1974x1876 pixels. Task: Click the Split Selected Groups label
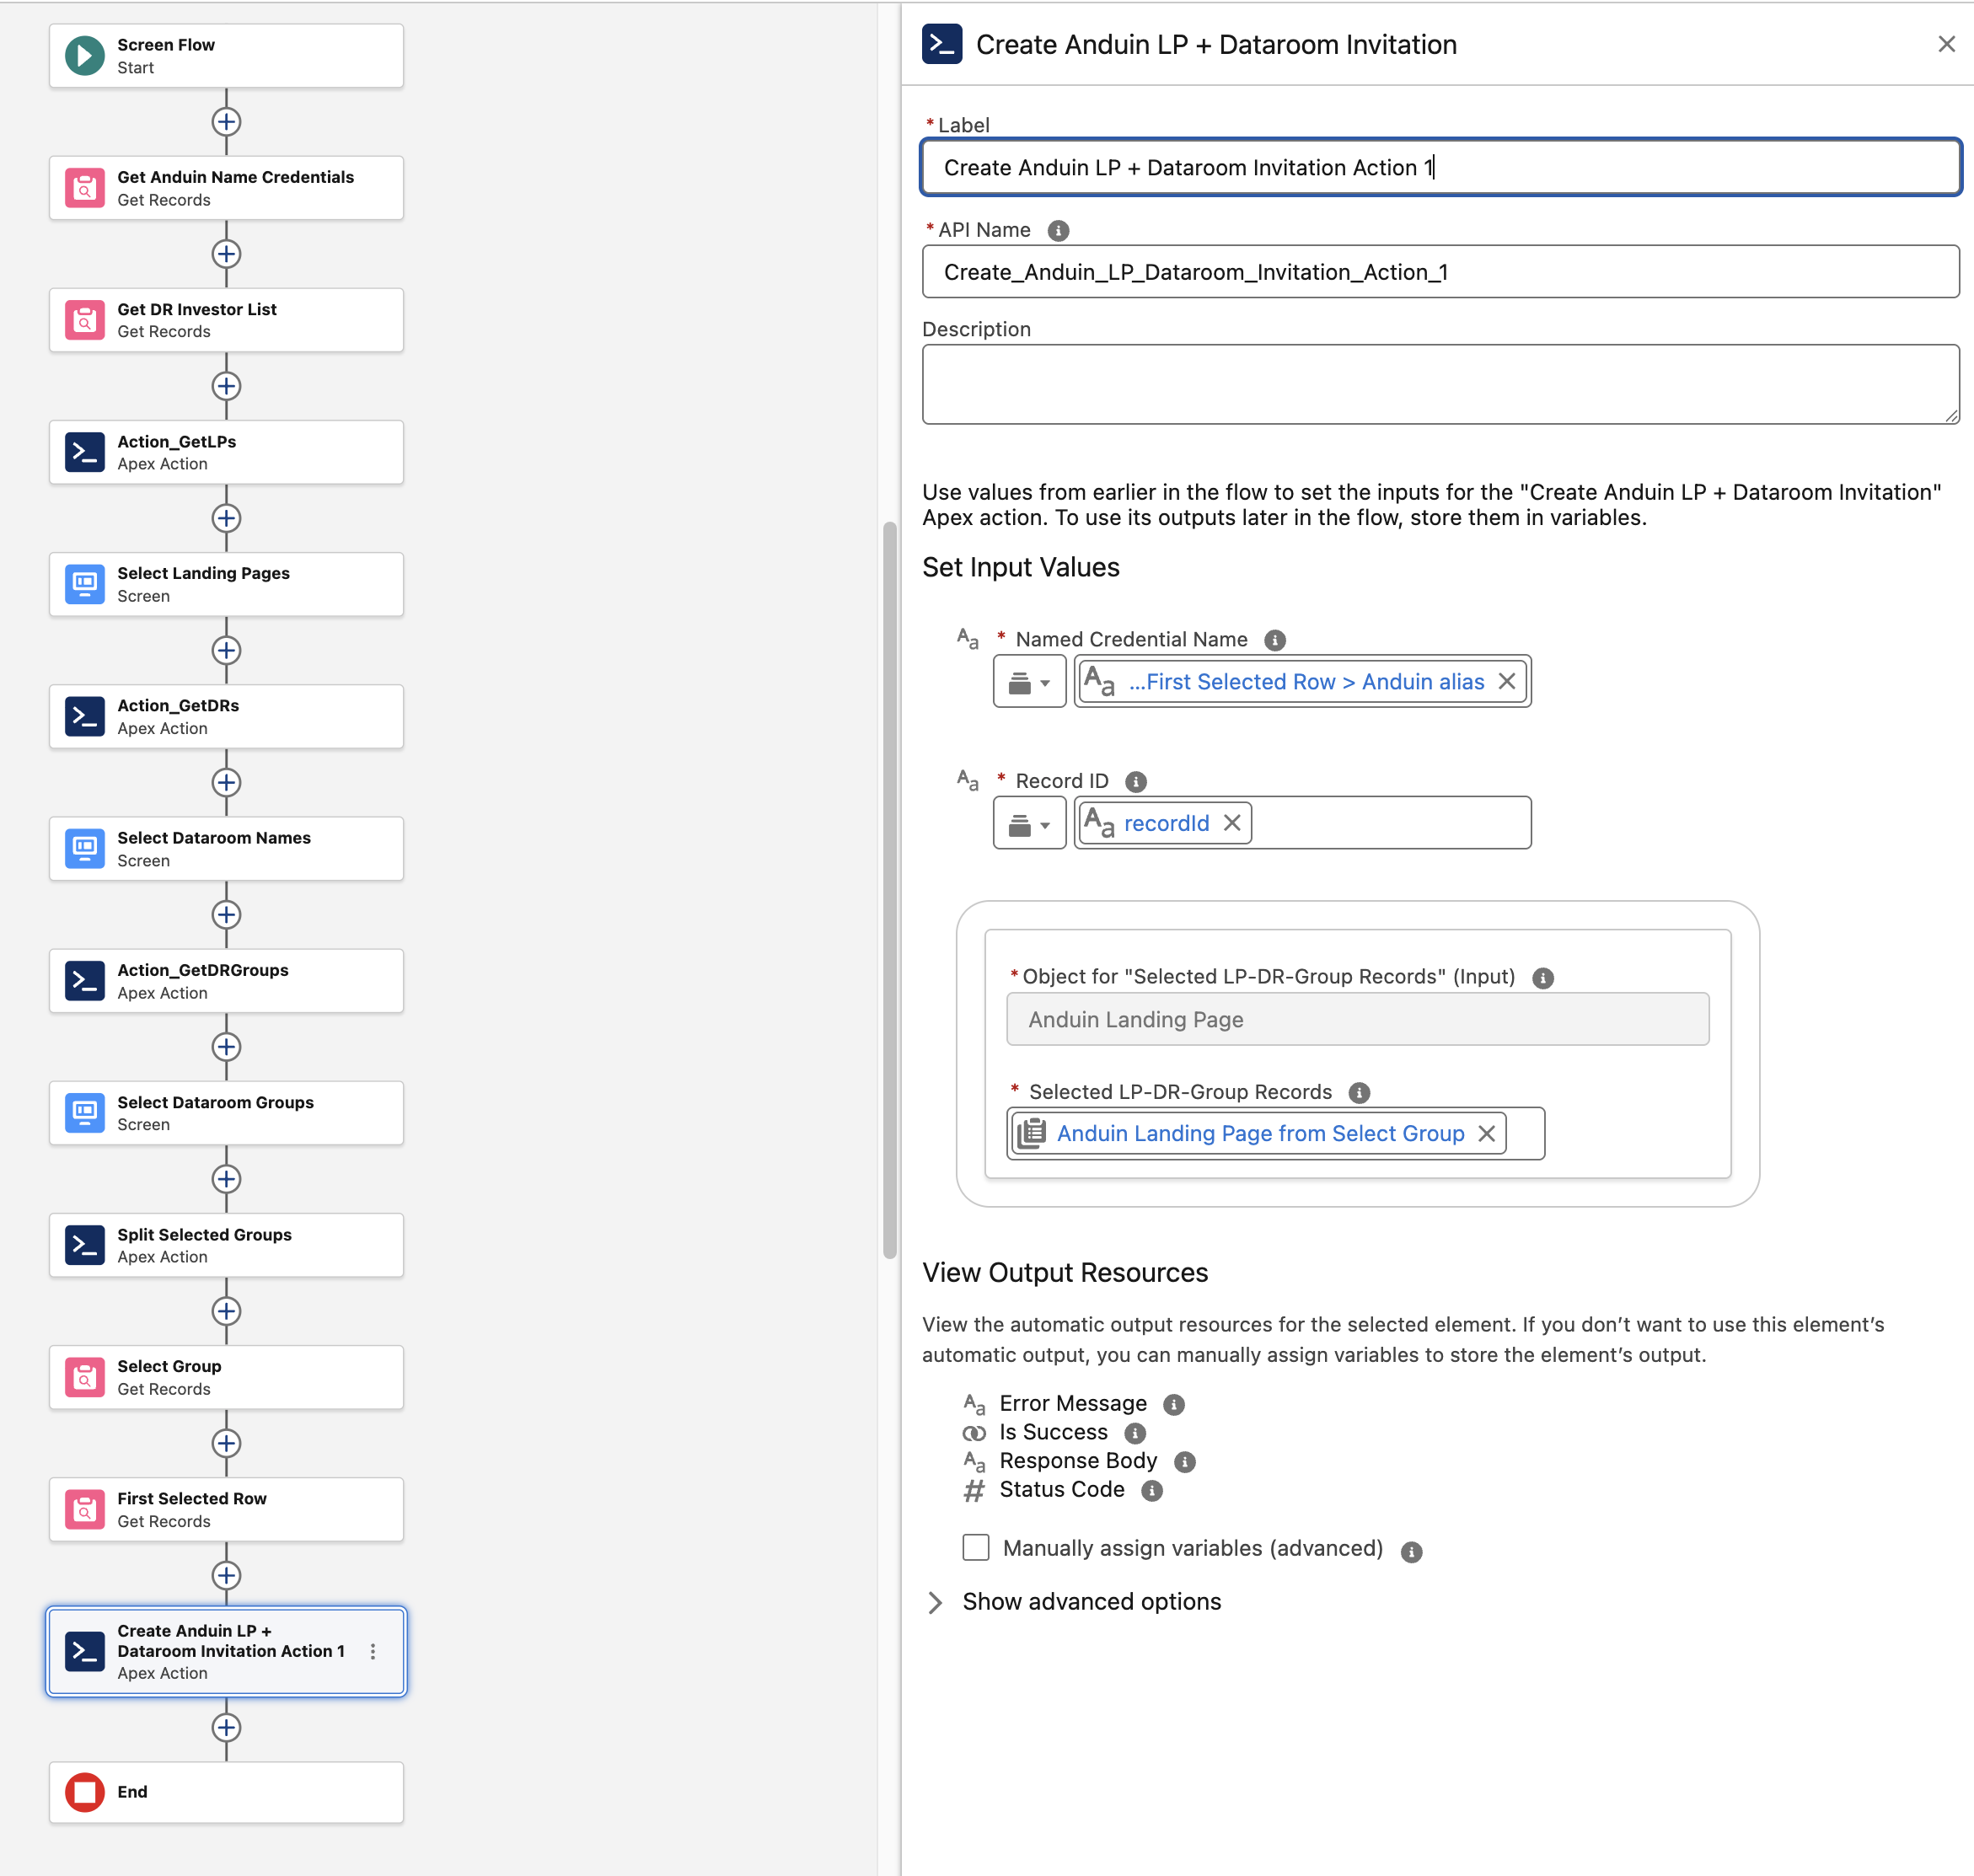pyautogui.click(x=204, y=1234)
